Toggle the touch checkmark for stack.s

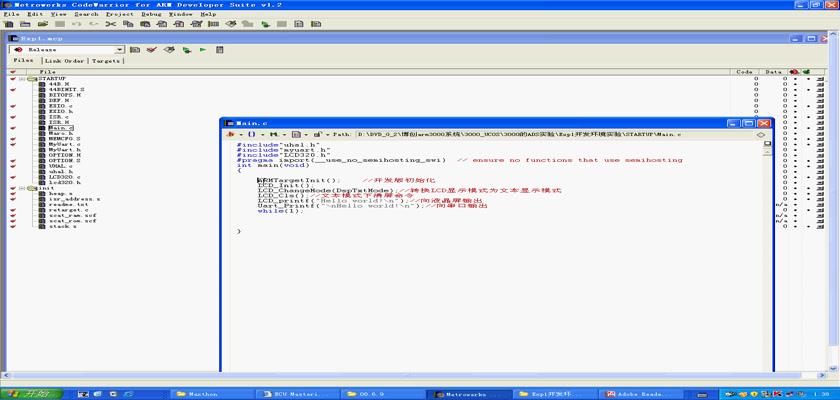point(13,226)
